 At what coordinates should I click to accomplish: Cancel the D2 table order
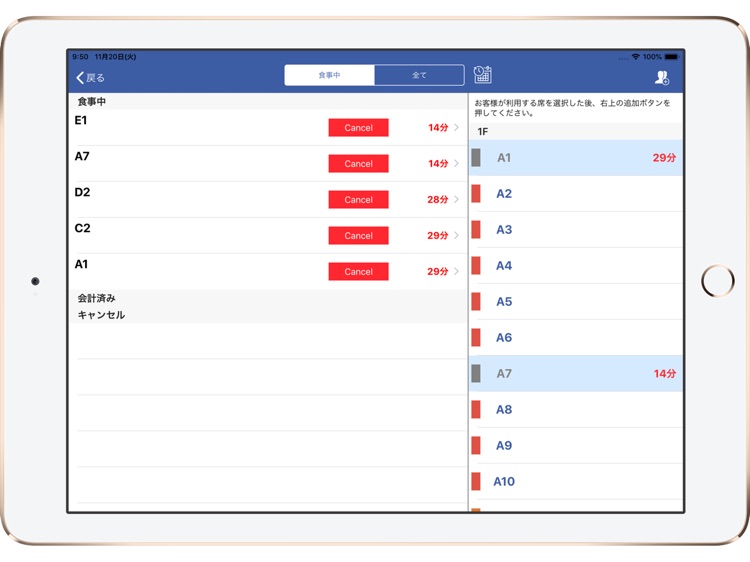click(x=358, y=199)
